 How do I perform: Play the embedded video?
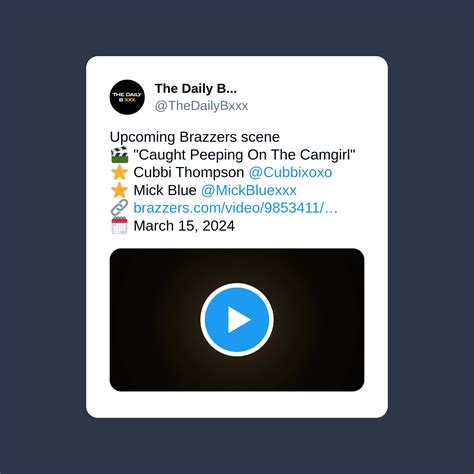[237, 319]
